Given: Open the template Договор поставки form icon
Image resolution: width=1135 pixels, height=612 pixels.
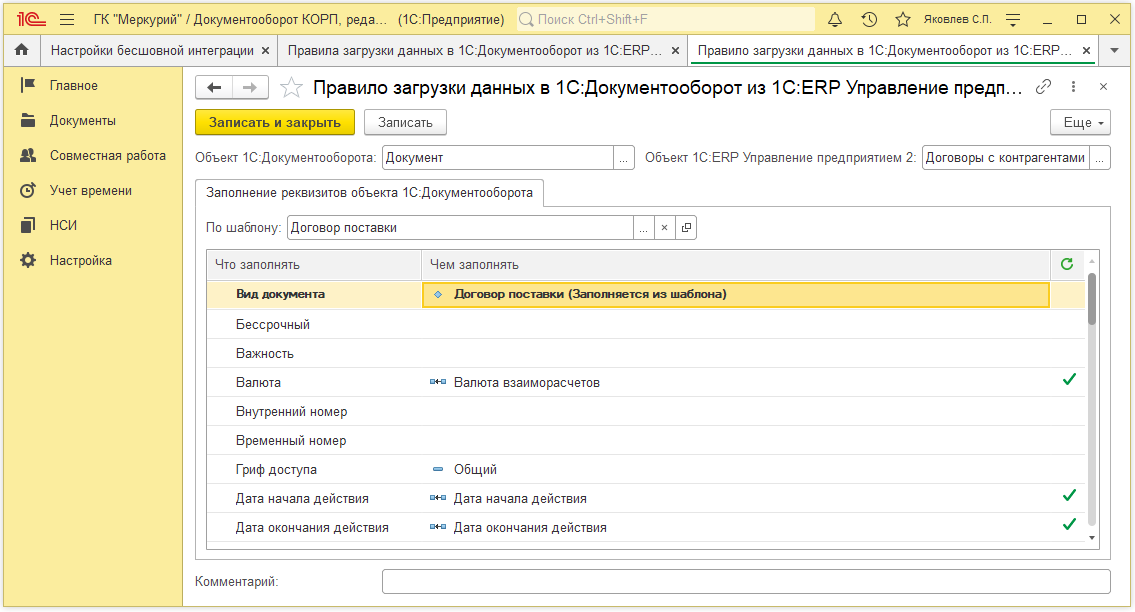Looking at the screenshot, I should pos(686,228).
